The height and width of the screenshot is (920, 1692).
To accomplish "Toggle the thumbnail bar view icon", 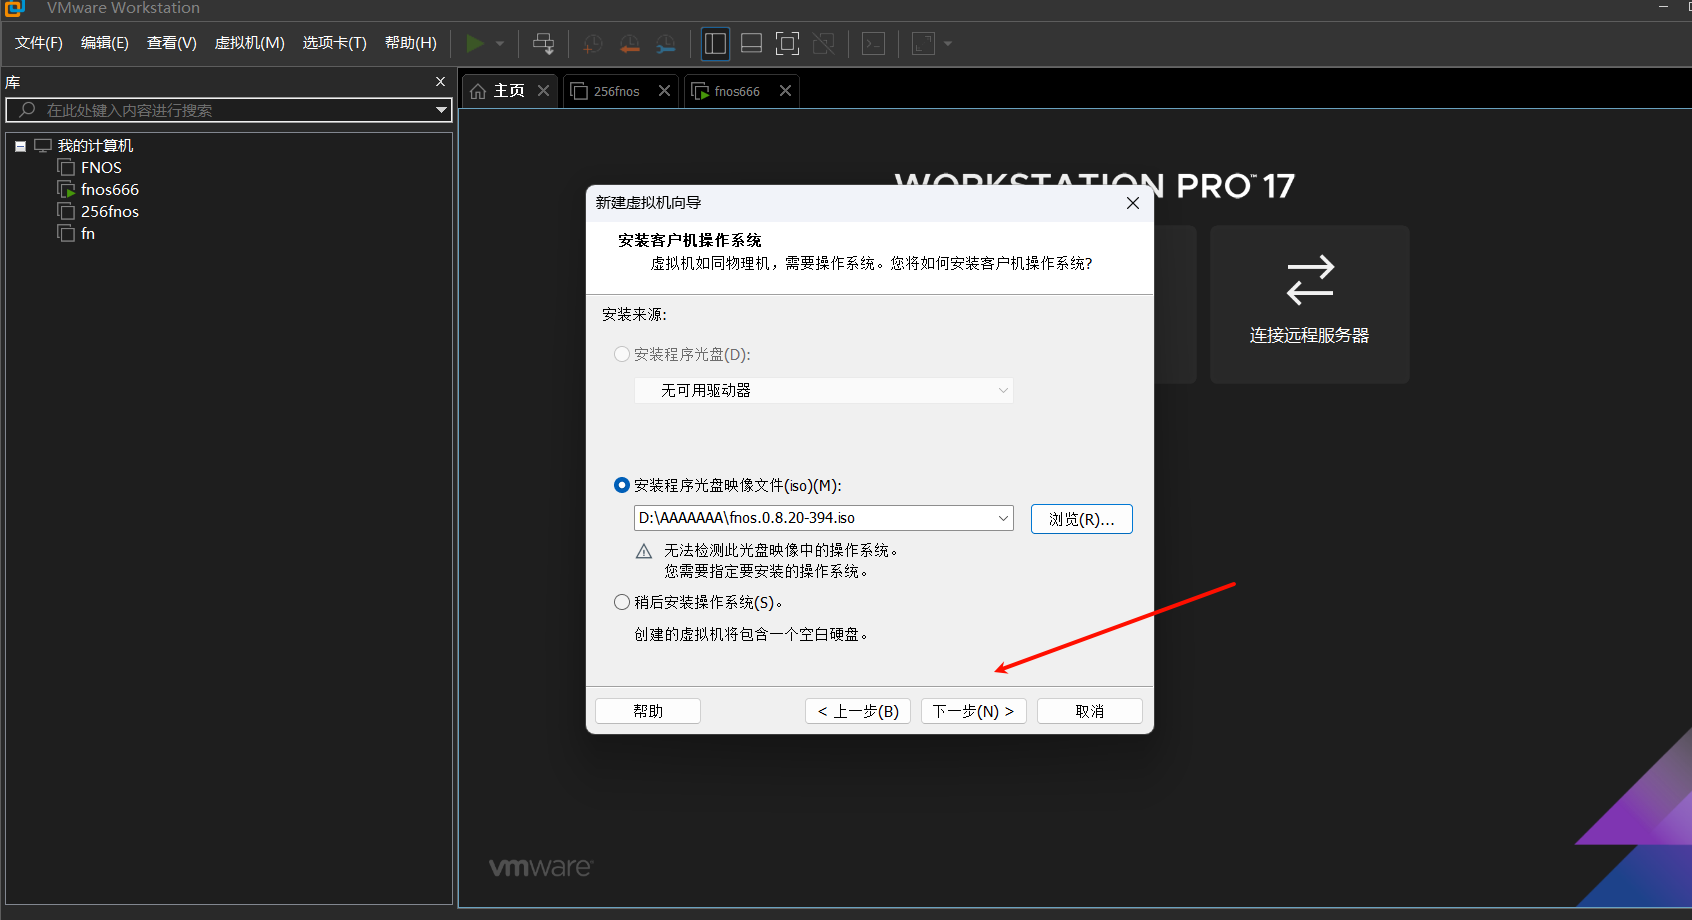I will (x=751, y=43).
